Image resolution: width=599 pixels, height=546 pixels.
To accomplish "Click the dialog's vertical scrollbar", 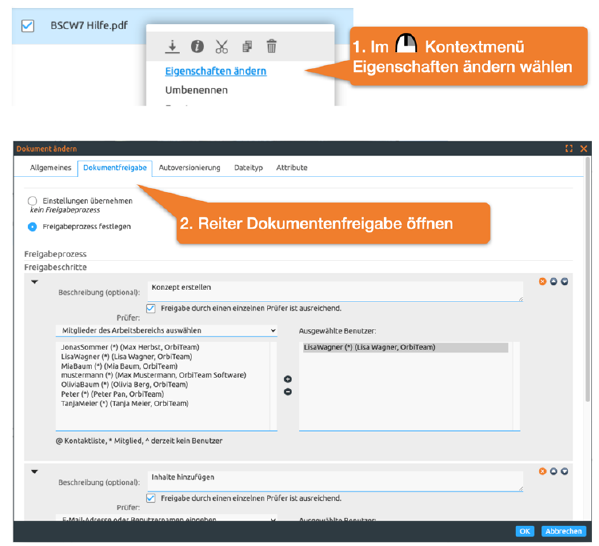I will click(588, 279).
